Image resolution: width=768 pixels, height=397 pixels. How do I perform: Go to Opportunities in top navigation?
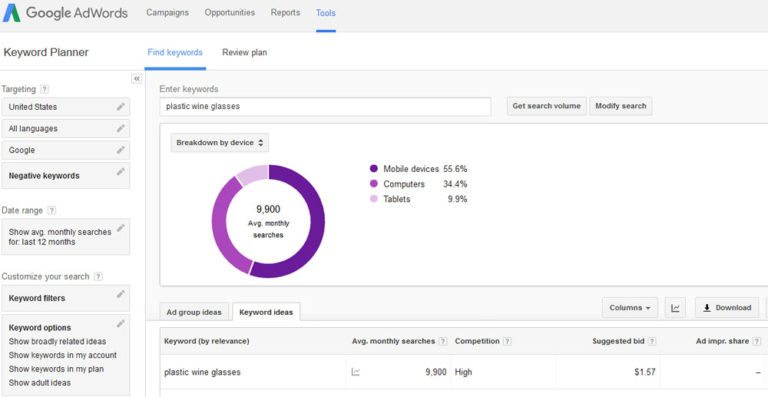230,13
